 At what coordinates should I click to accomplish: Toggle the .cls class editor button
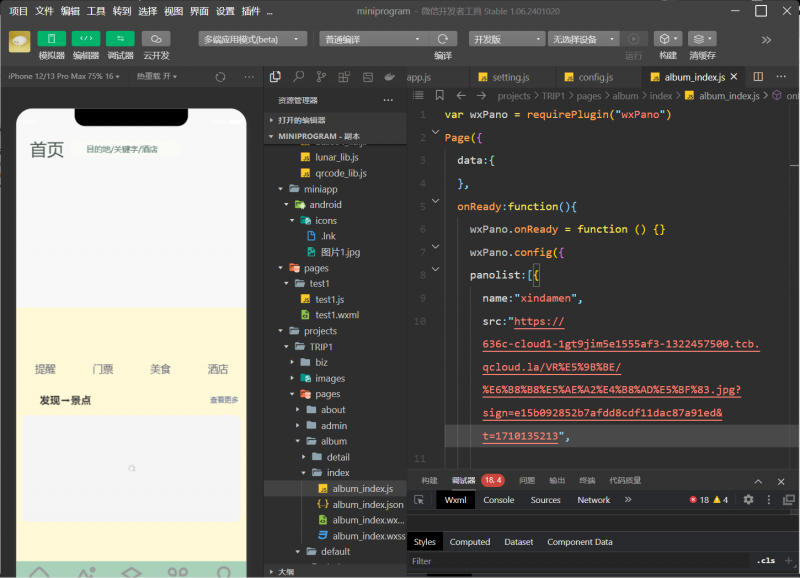[765, 561]
